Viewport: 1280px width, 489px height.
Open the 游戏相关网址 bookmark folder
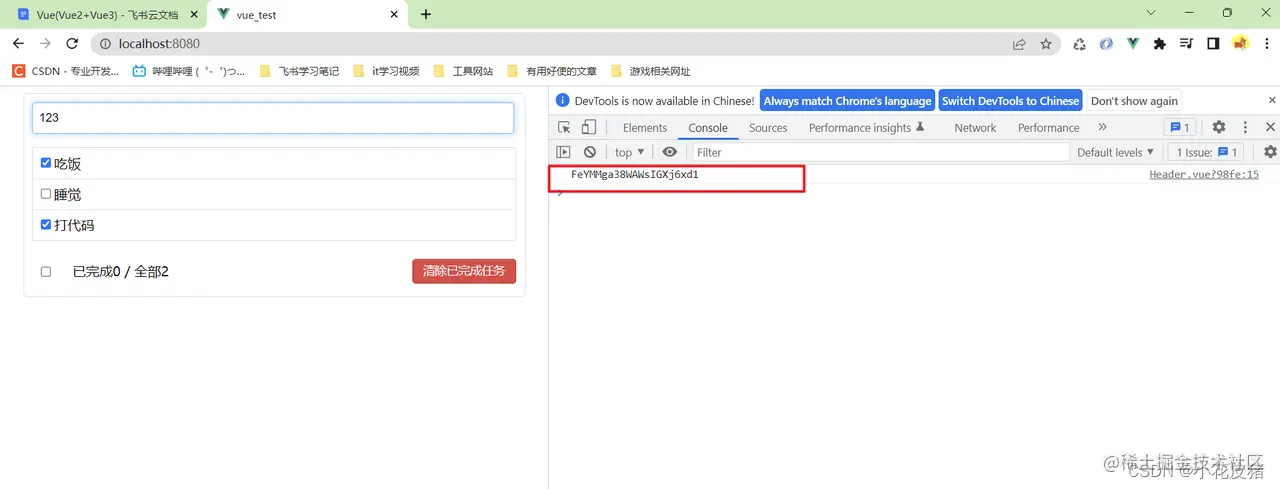(x=650, y=71)
